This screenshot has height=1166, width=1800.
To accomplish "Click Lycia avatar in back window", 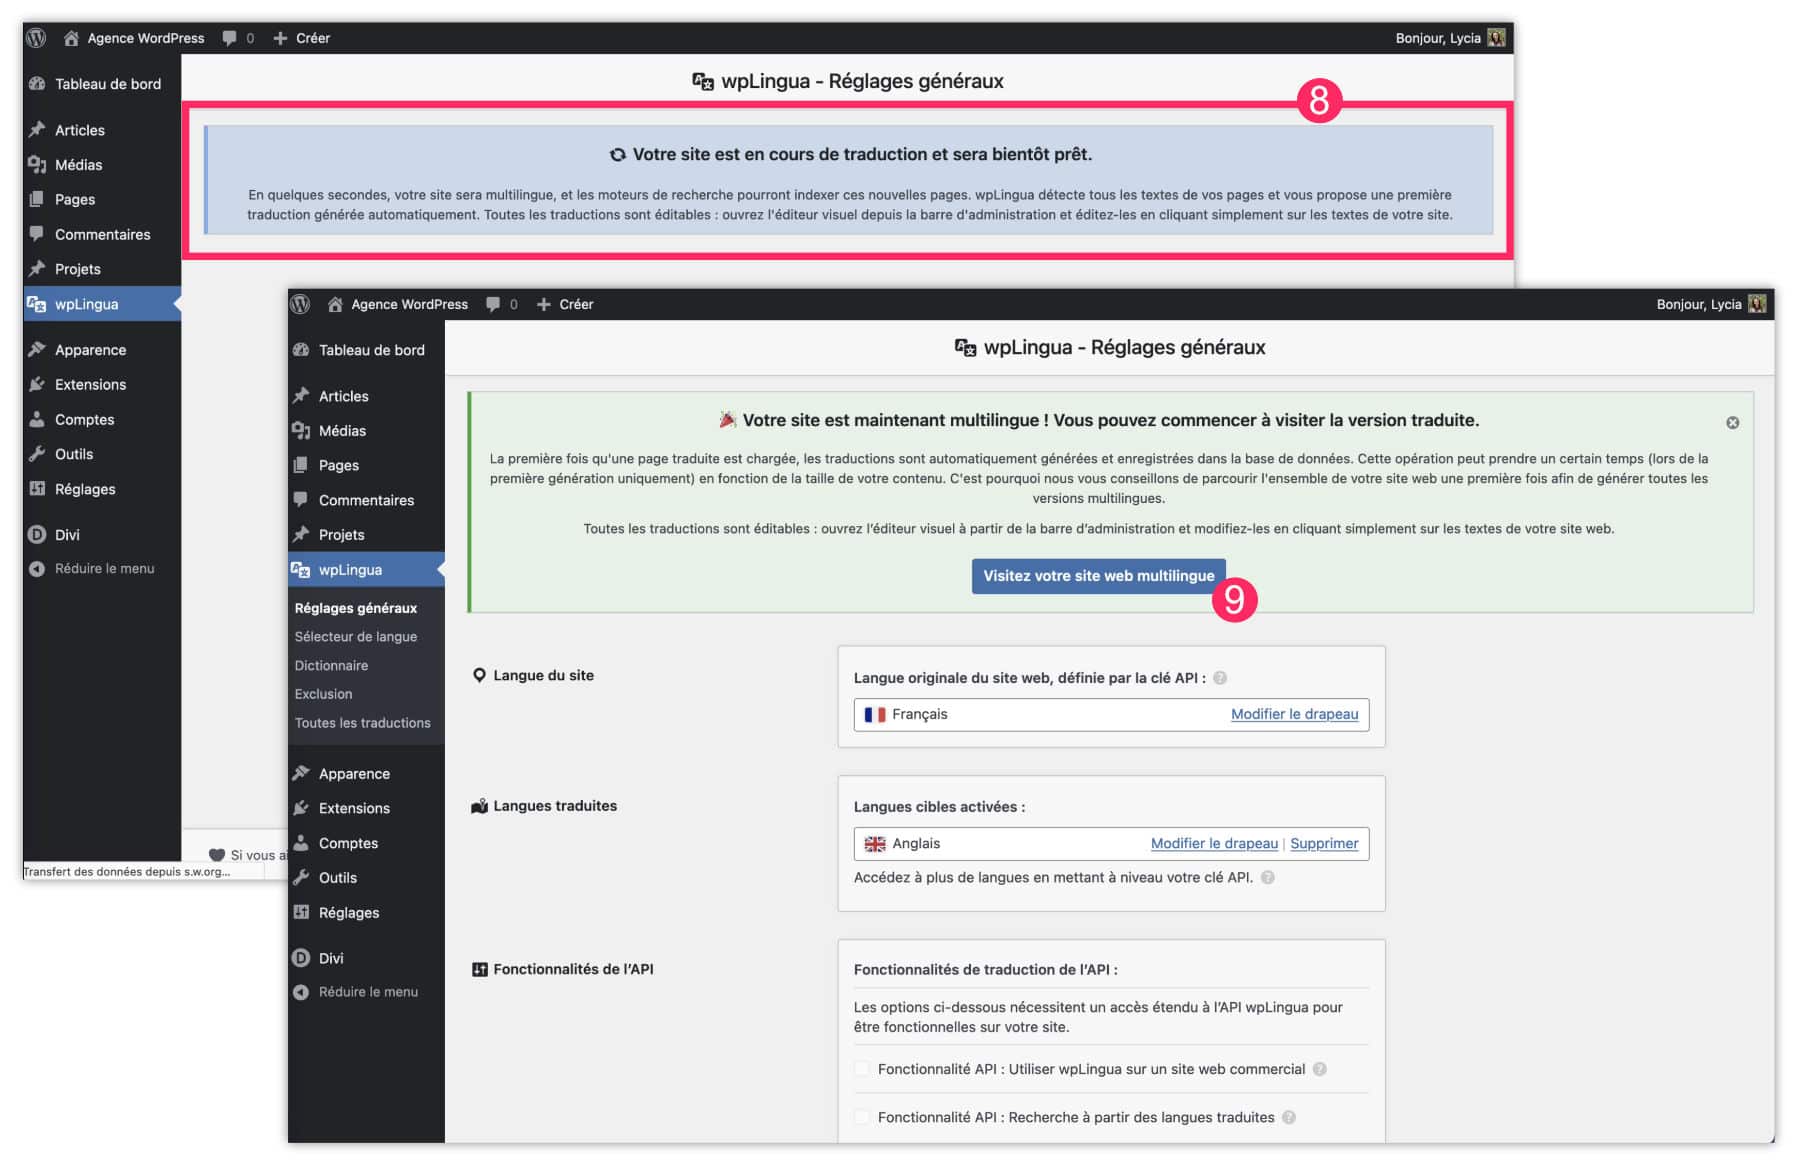I will coord(1496,38).
